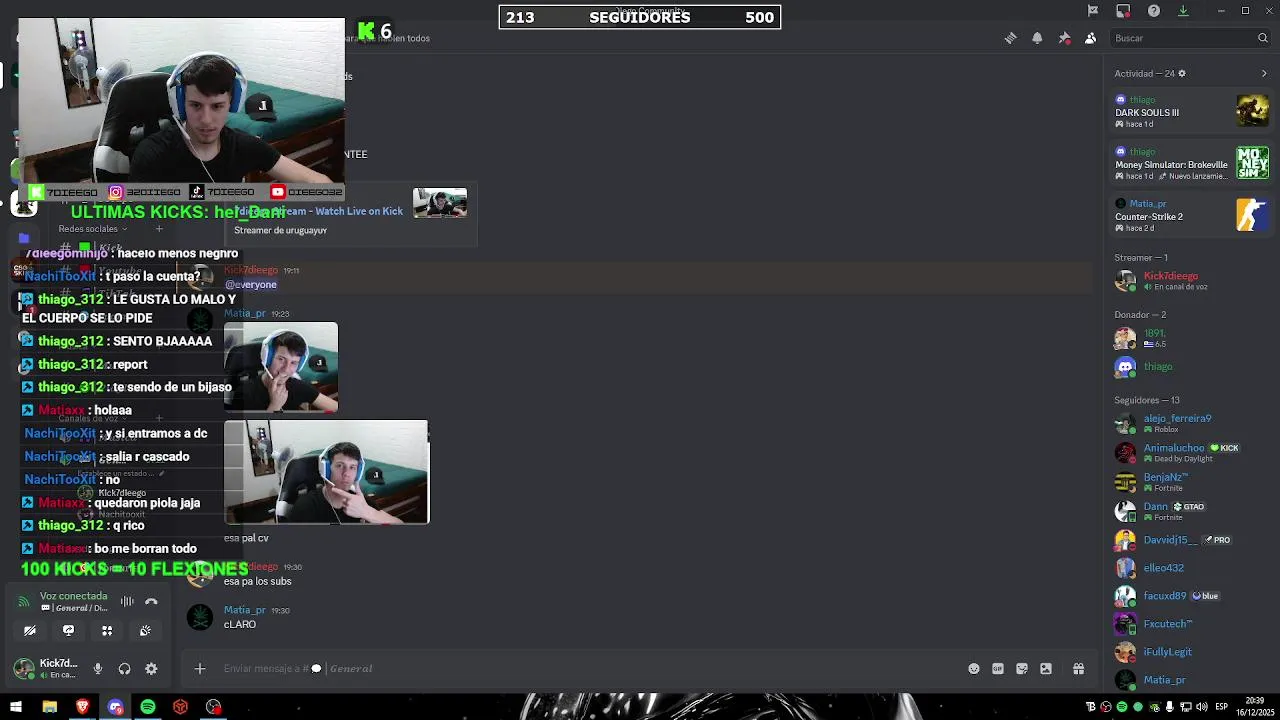Viewport: 1280px width, 720px height.
Task: Toggle screen sharing in voice panel
Action: (x=68, y=631)
